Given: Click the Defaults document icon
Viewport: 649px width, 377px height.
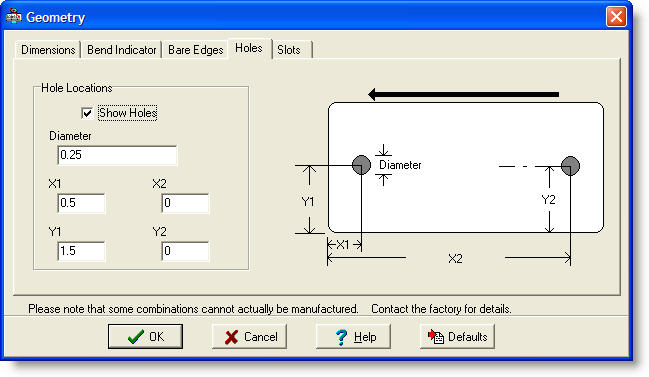Looking at the screenshot, I should coord(436,336).
